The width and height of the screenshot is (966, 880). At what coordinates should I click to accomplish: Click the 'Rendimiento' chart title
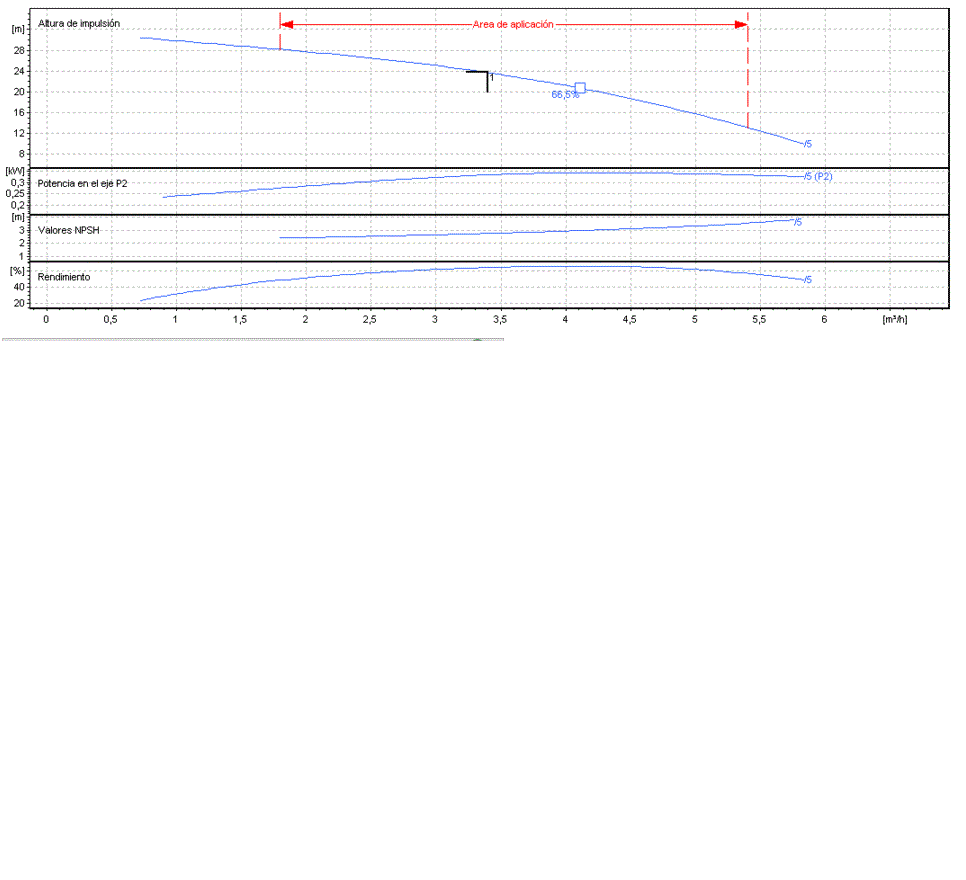pyautogui.click(x=64, y=277)
